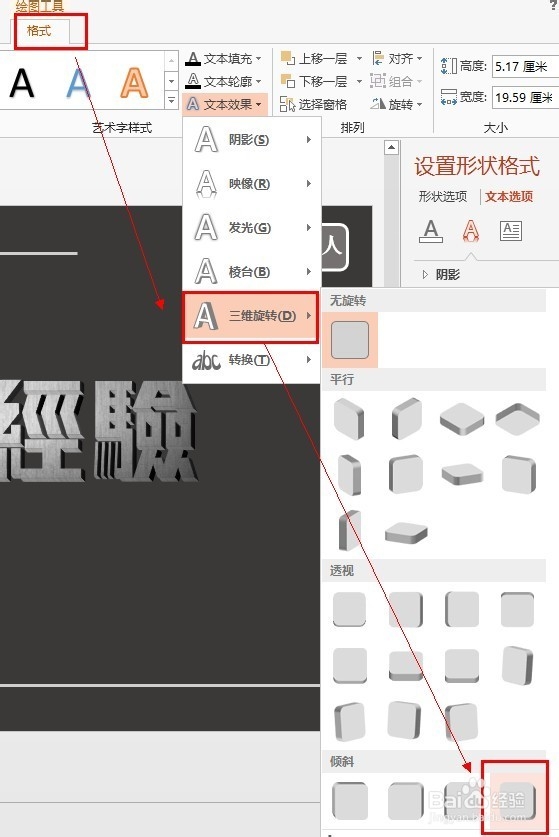Viewport: 559px width, 837px height.
Task: Switch to 文本选项 tab
Action: click(509, 196)
